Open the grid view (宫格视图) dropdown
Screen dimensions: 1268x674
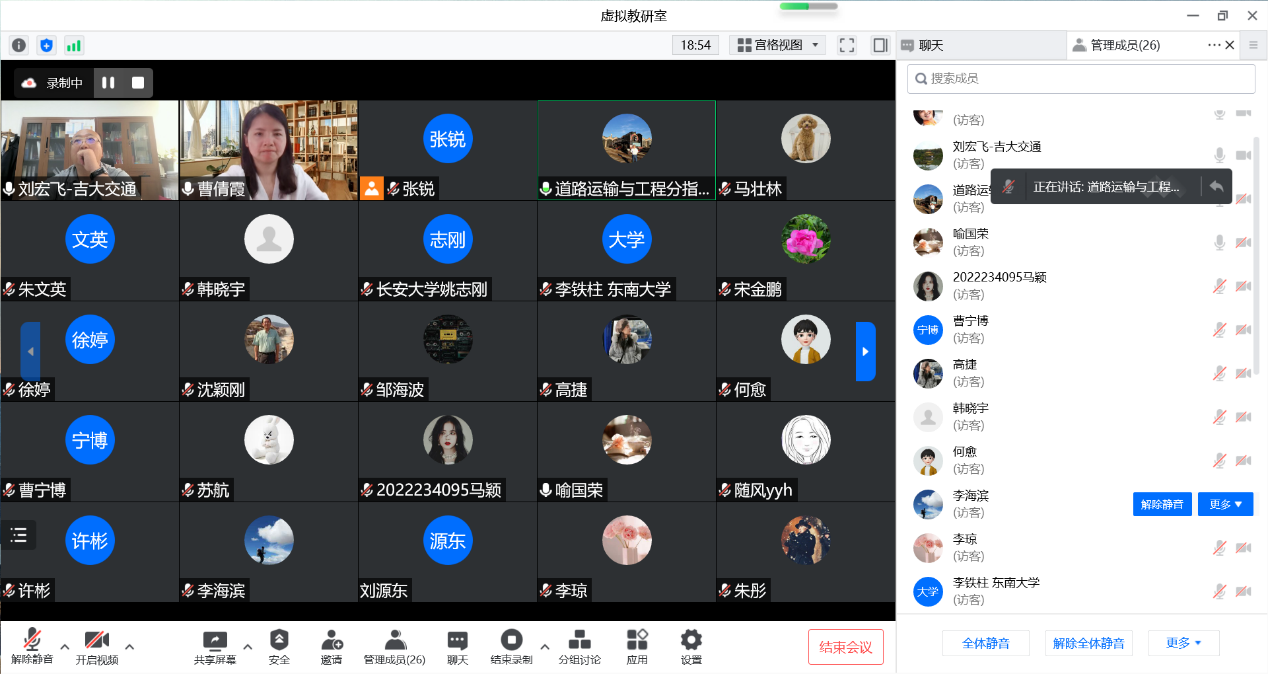(x=777, y=45)
